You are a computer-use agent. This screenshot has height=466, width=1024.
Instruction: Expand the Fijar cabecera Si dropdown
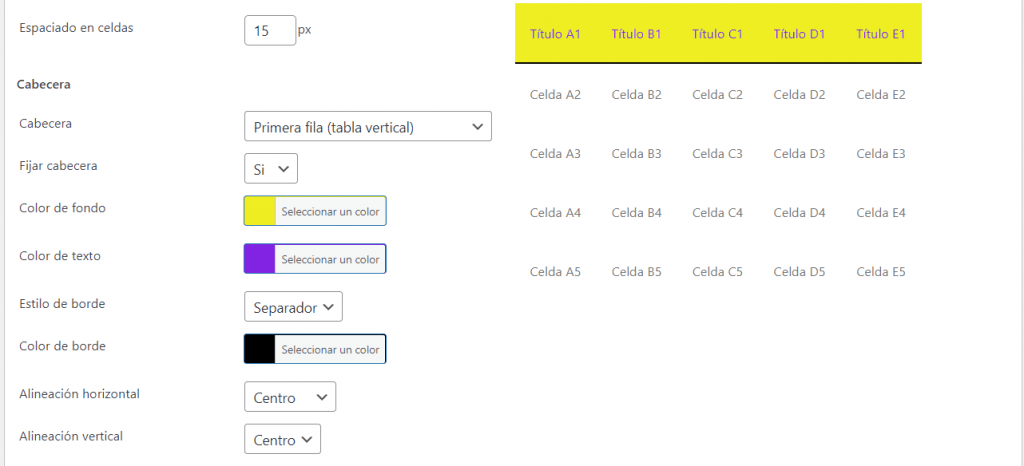pyautogui.click(x=270, y=169)
